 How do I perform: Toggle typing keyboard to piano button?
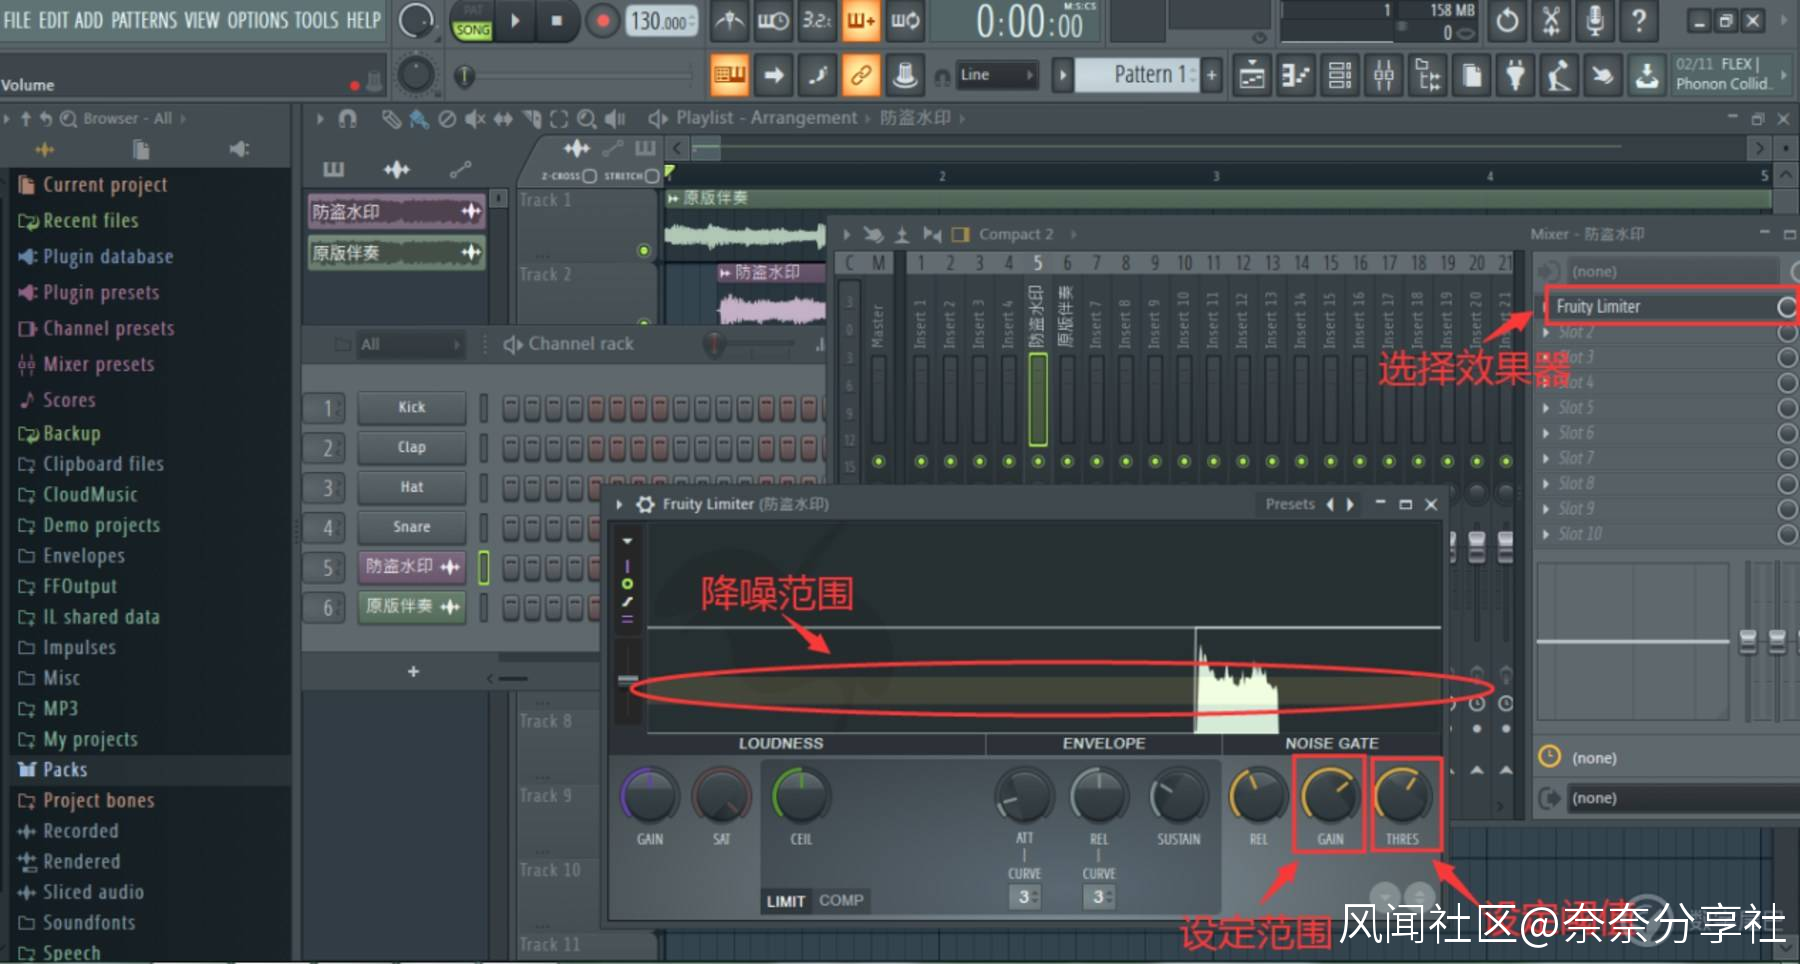[x=729, y=75]
